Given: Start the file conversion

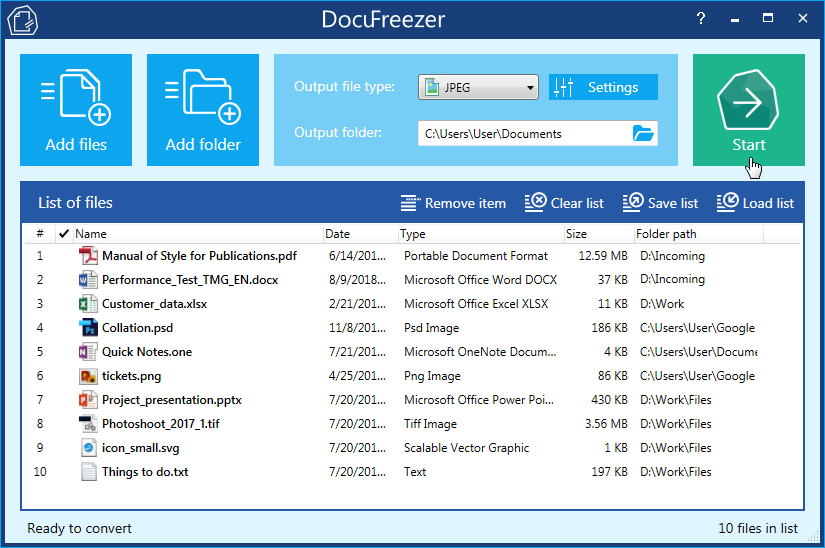Looking at the screenshot, I should click(749, 110).
